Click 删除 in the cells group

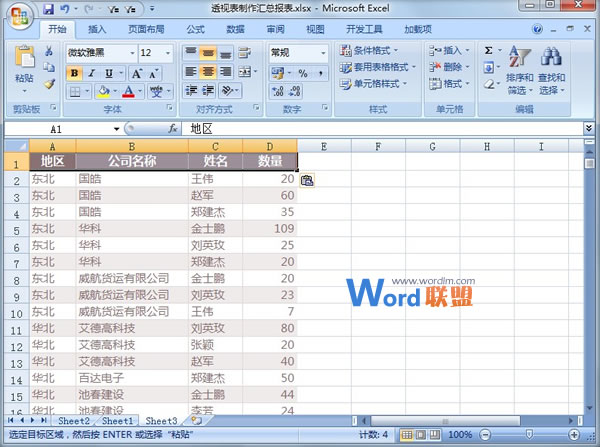point(449,67)
